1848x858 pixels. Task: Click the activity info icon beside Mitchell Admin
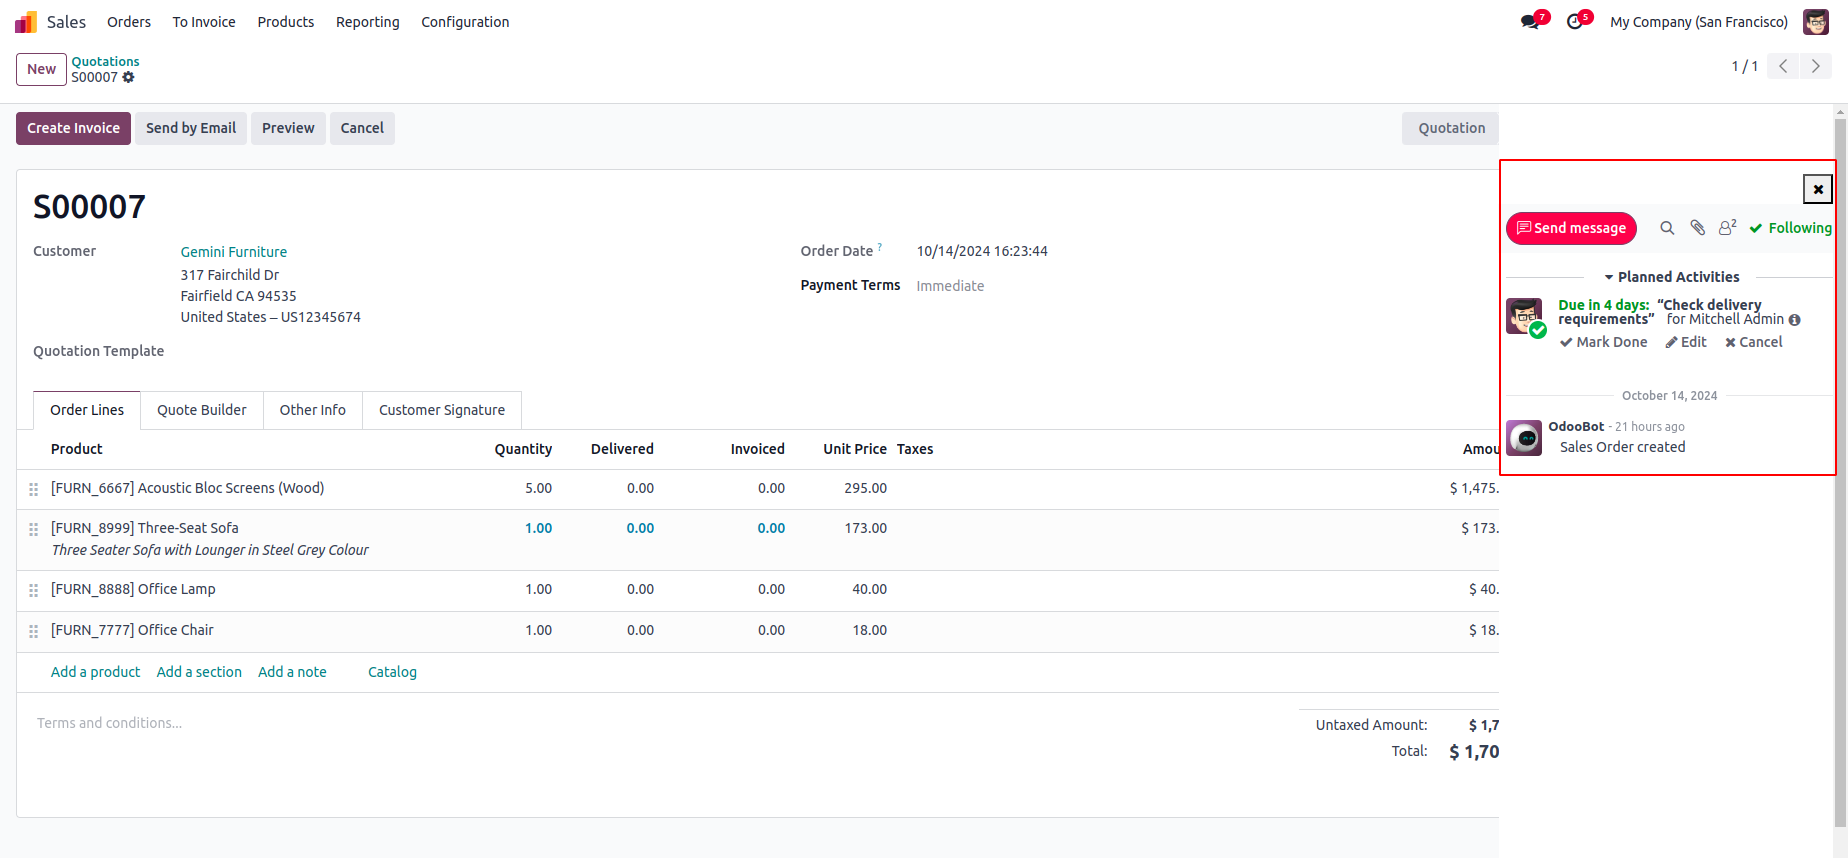pos(1795,320)
